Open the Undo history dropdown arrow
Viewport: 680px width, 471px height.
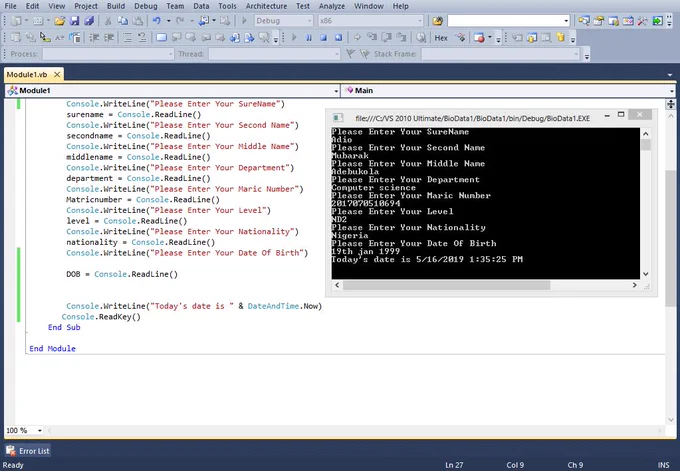tap(169, 21)
